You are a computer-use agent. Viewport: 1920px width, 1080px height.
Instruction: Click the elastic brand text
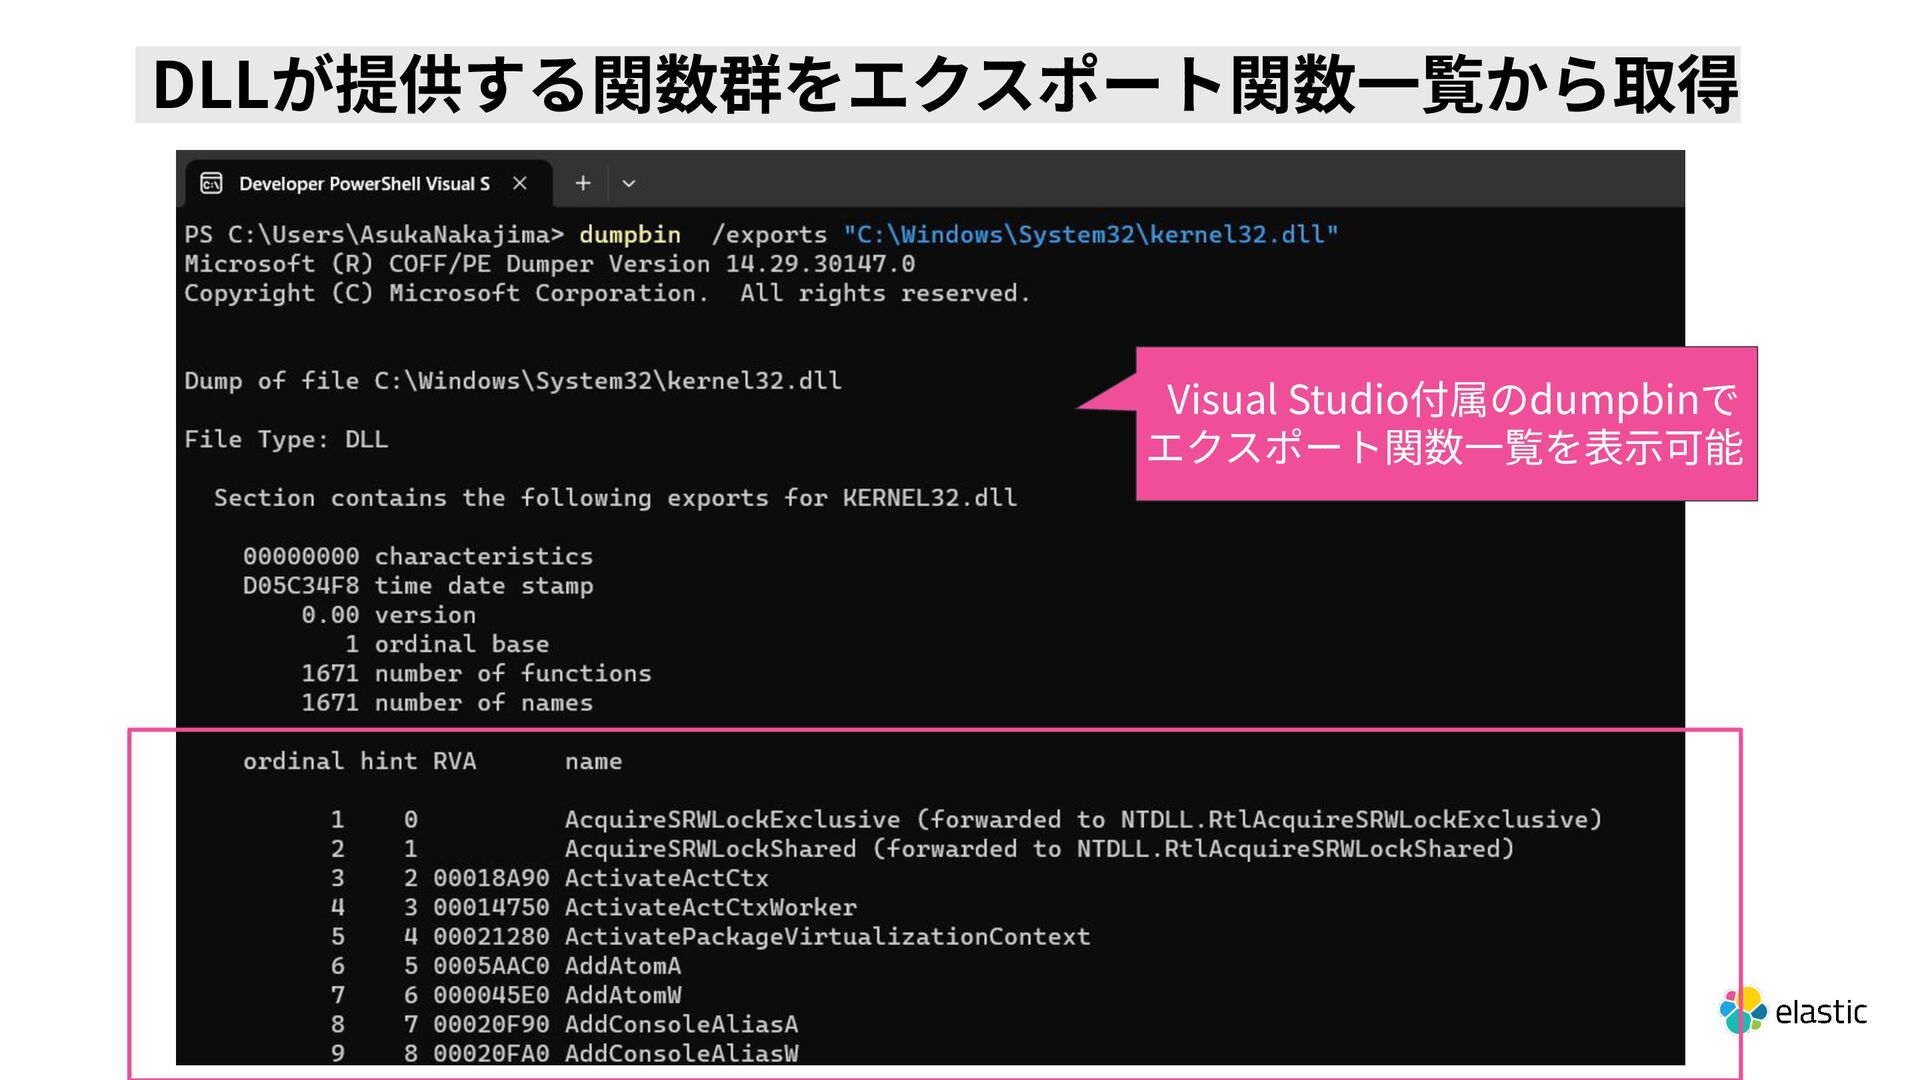[1820, 1012]
